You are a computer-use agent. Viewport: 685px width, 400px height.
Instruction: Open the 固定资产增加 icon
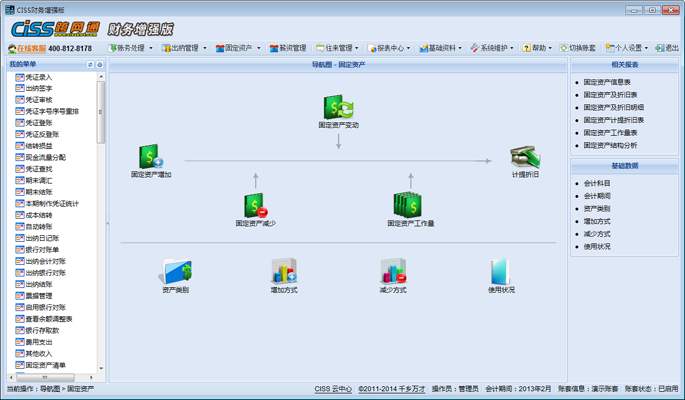[151, 158]
